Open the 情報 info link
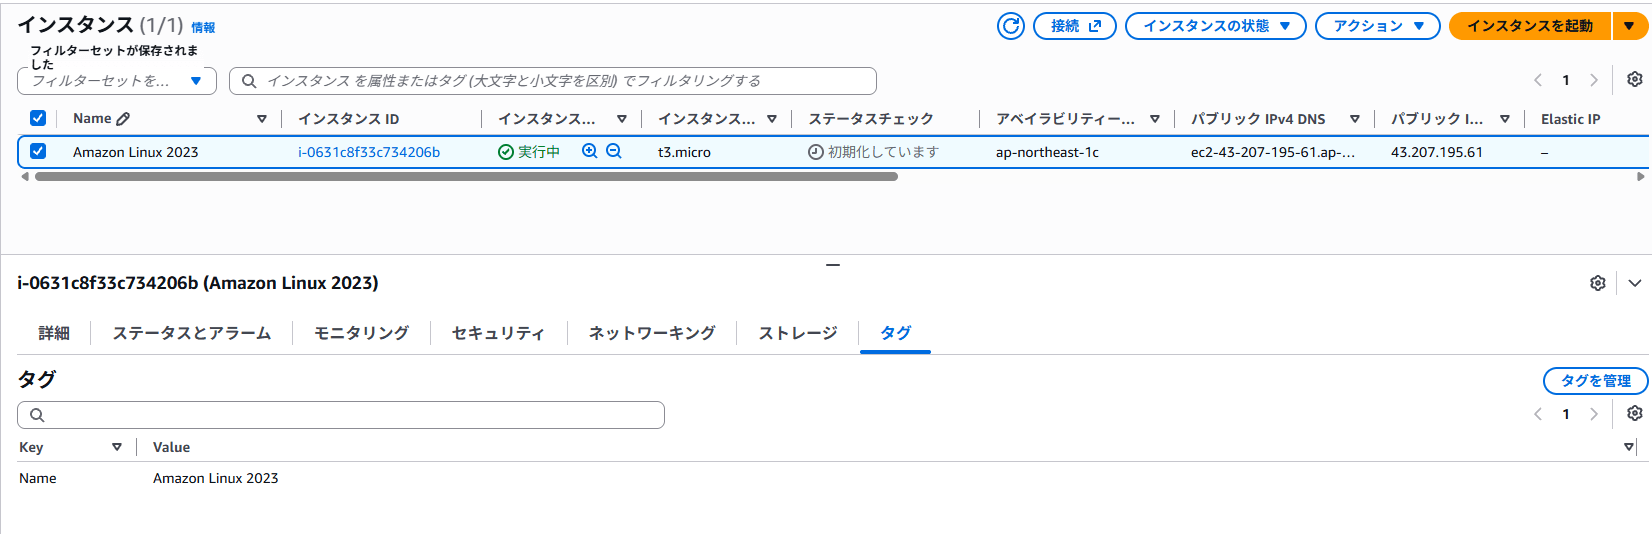 pos(203,28)
